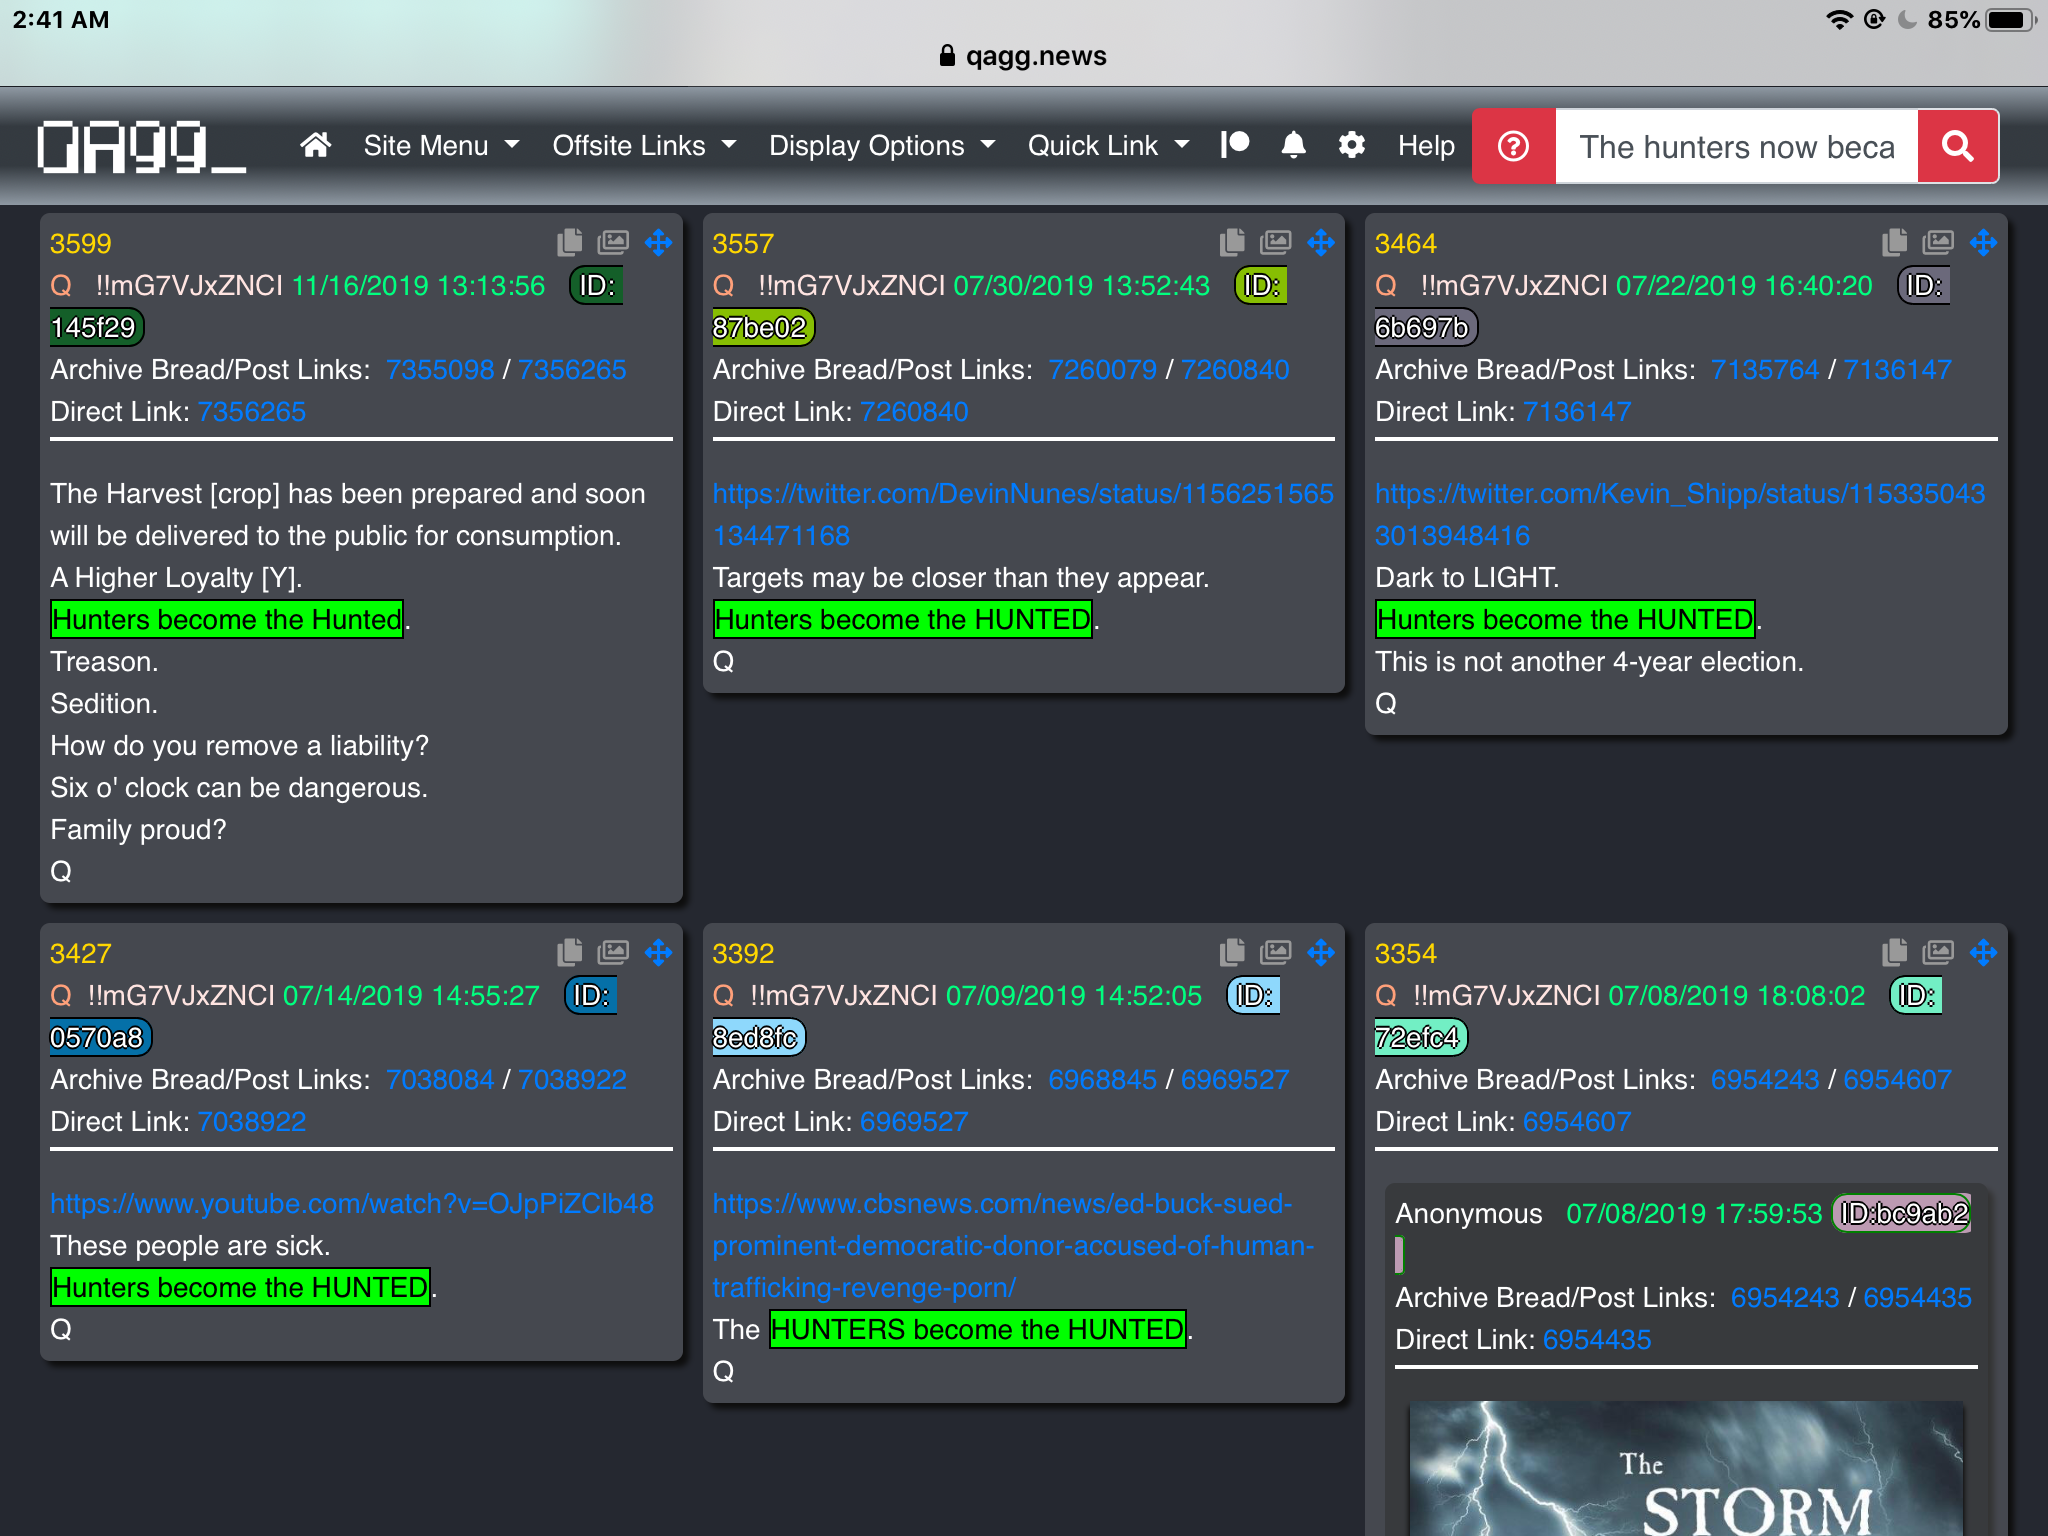Screen dimensions: 2048x1536
Task: Copy post 3599 using the copy icon
Action: 570,242
